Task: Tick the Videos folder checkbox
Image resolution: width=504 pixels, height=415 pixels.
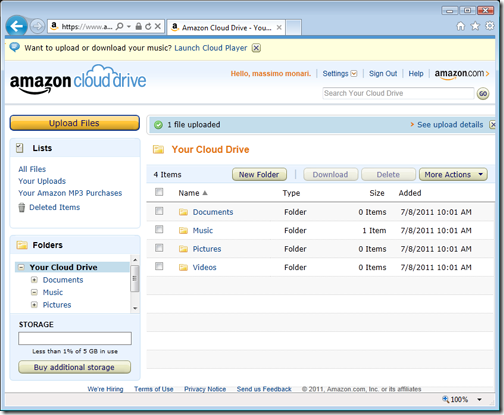Action: pyautogui.click(x=159, y=266)
